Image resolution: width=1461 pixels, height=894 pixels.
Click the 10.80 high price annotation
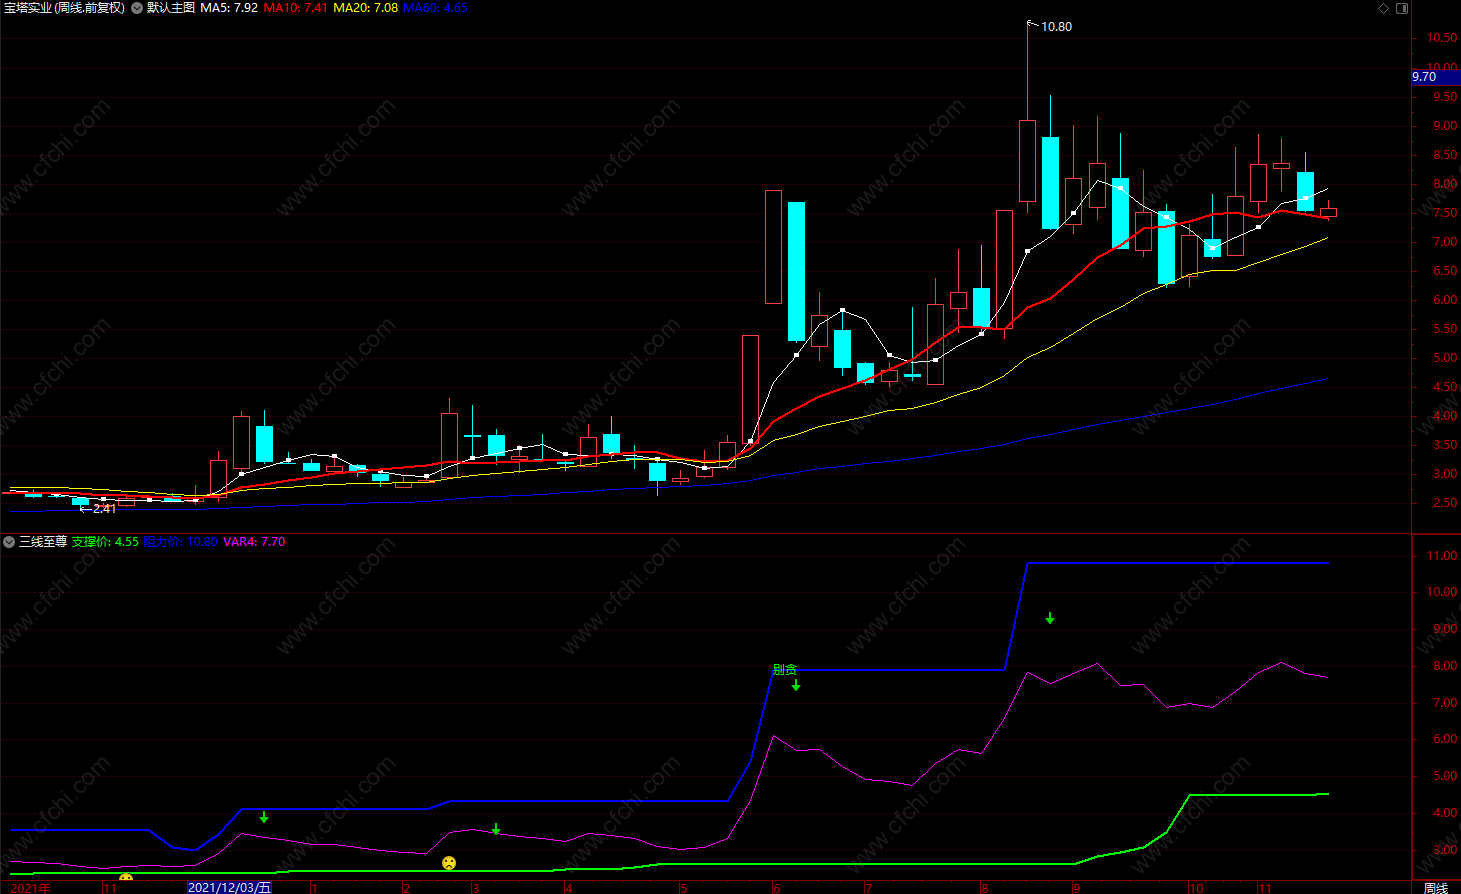1056,27
